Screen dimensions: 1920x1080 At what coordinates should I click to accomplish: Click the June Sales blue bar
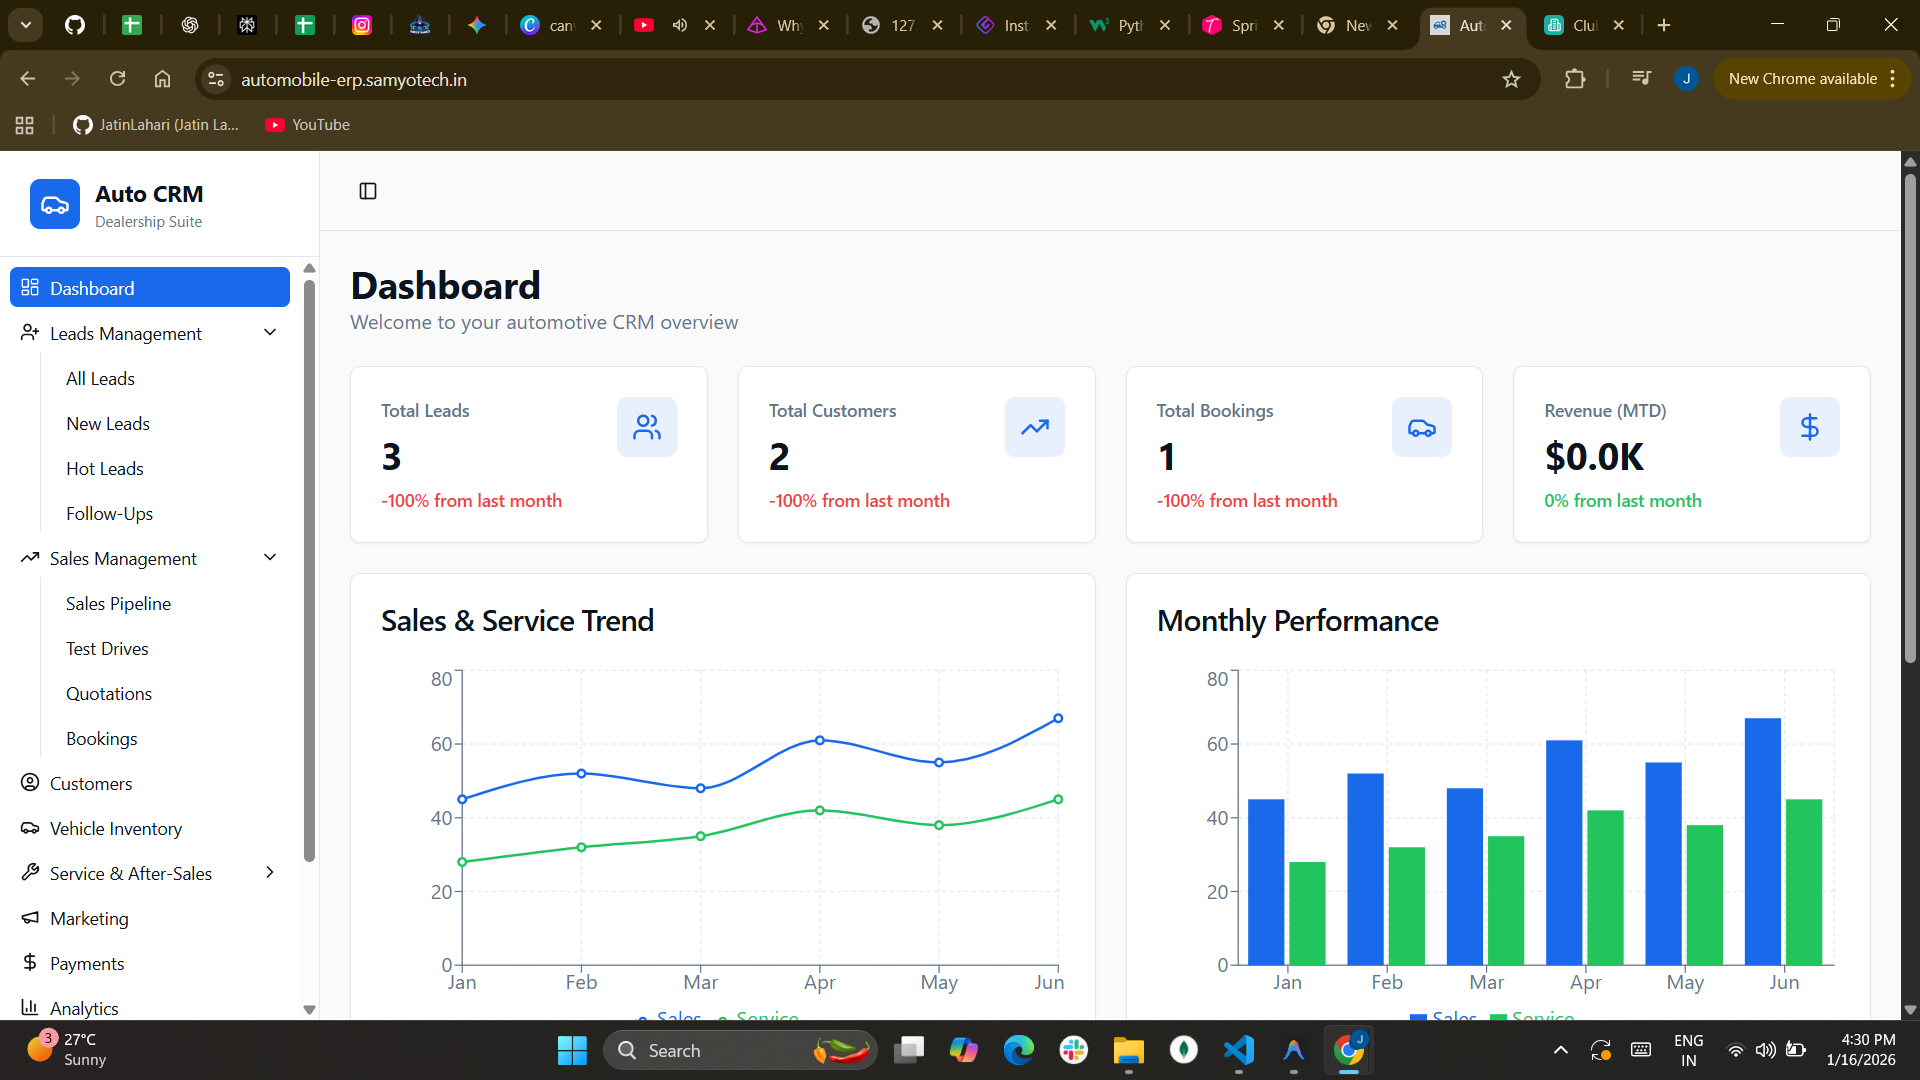pyautogui.click(x=1762, y=840)
